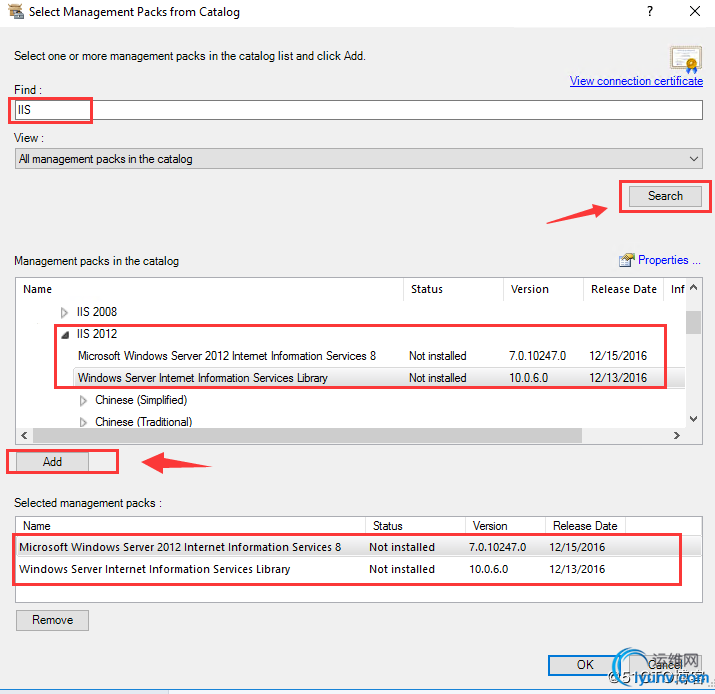Open help with the question mark button

(650, 11)
